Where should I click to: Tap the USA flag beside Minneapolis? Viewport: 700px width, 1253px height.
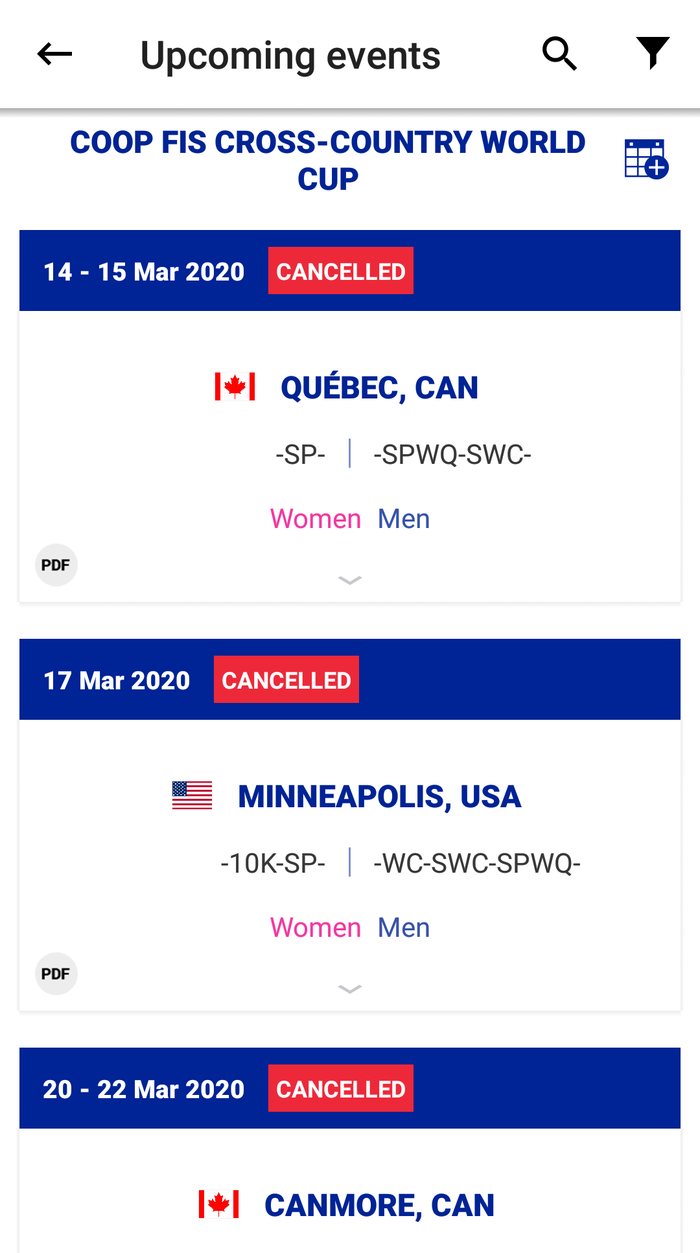(192, 796)
